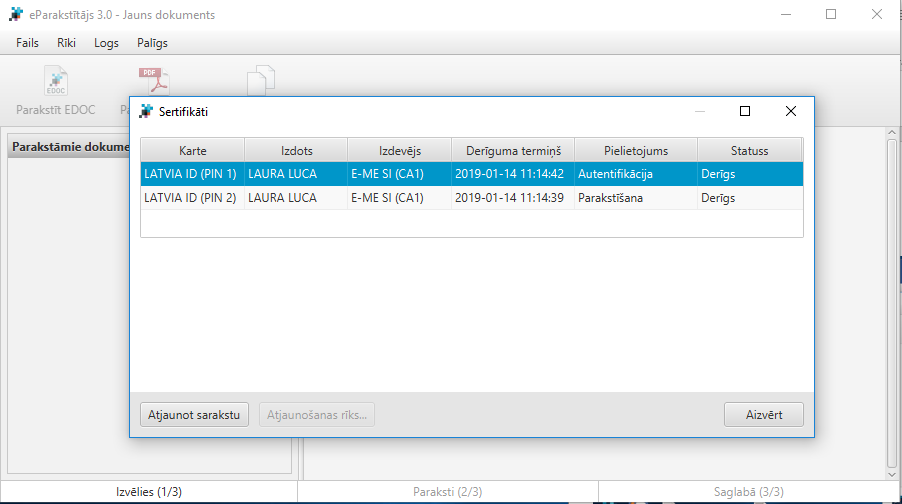Screen dimensions: 902x504
Task: Click the Parakstīt EDOC toolbar icon
Action: click(x=56, y=82)
